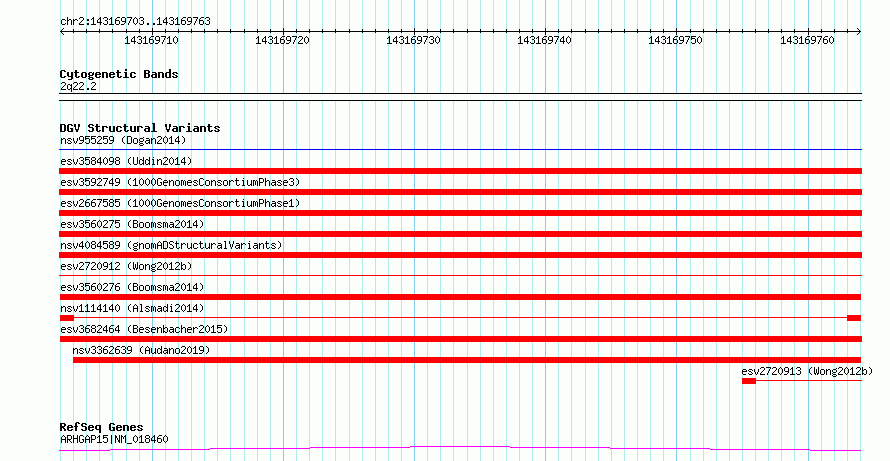Open nsv955259 (Dogan2014) variant label
The width and height of the screenshot is (890, 461).
pos(123,140)
